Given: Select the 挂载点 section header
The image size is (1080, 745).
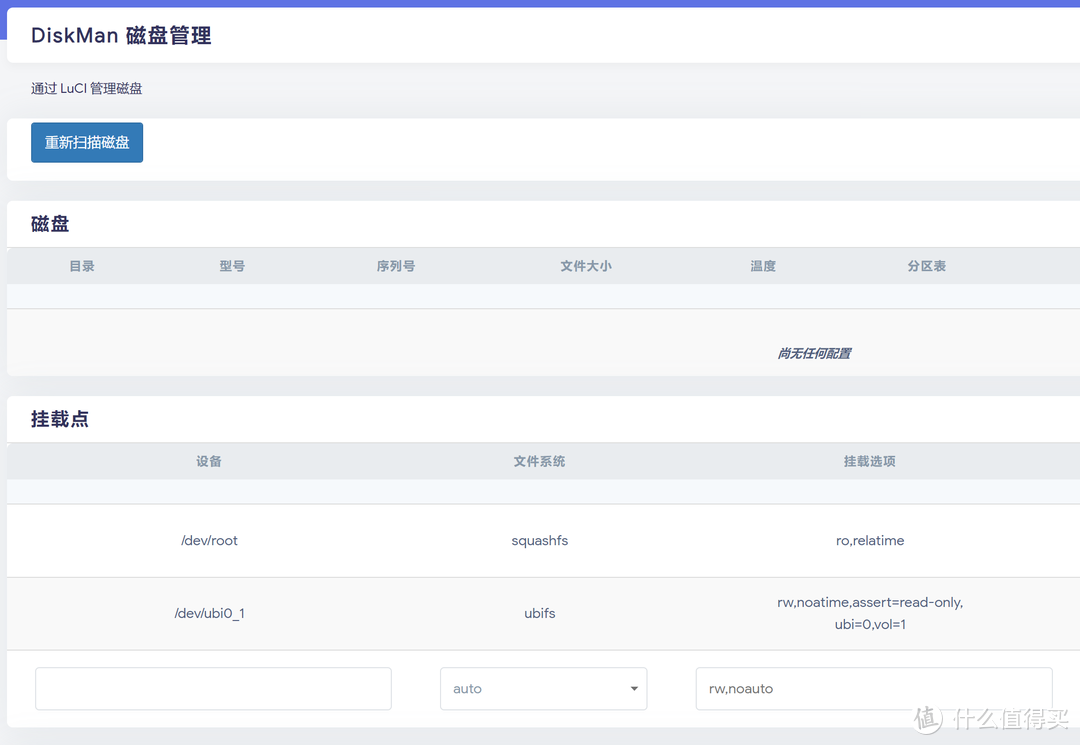Looking at the screenshot, I should coord(59,418).
